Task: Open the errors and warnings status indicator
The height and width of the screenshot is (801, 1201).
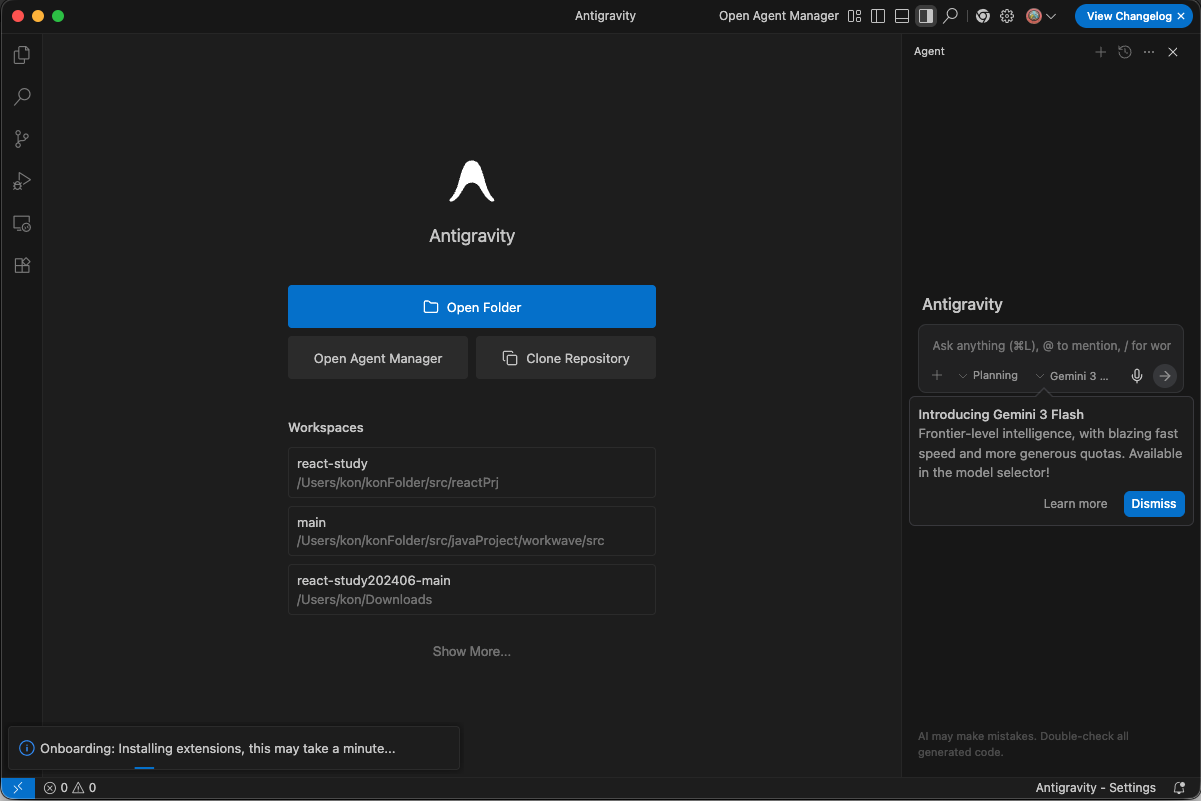Action: [70, 788]
